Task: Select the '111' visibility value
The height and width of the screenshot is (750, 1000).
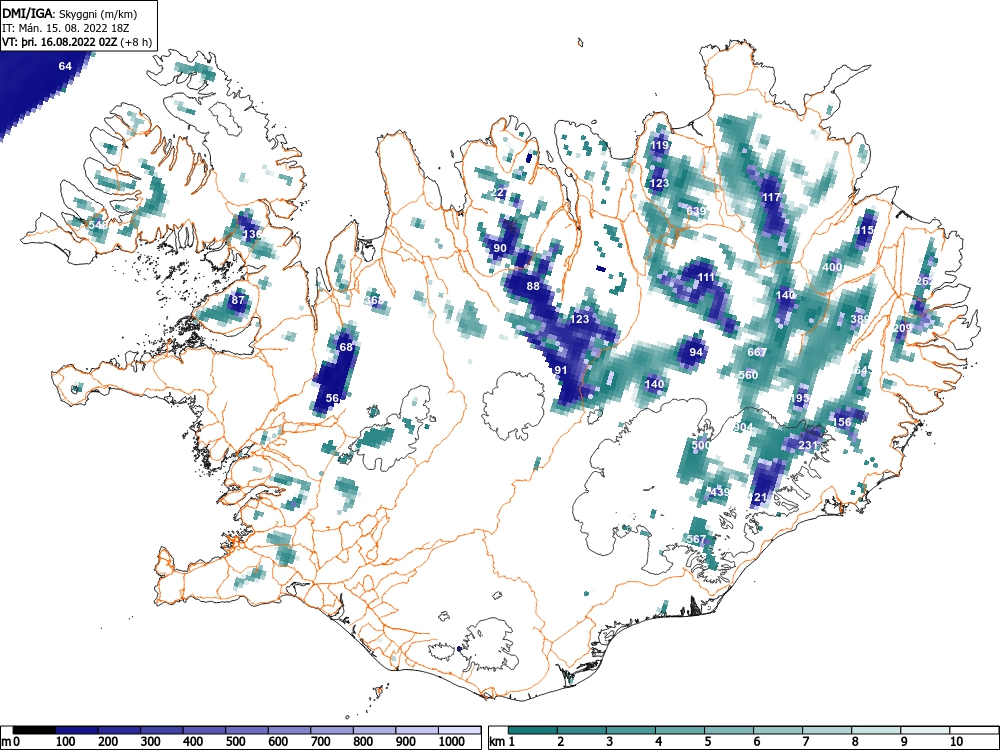Action: point(707,277)
